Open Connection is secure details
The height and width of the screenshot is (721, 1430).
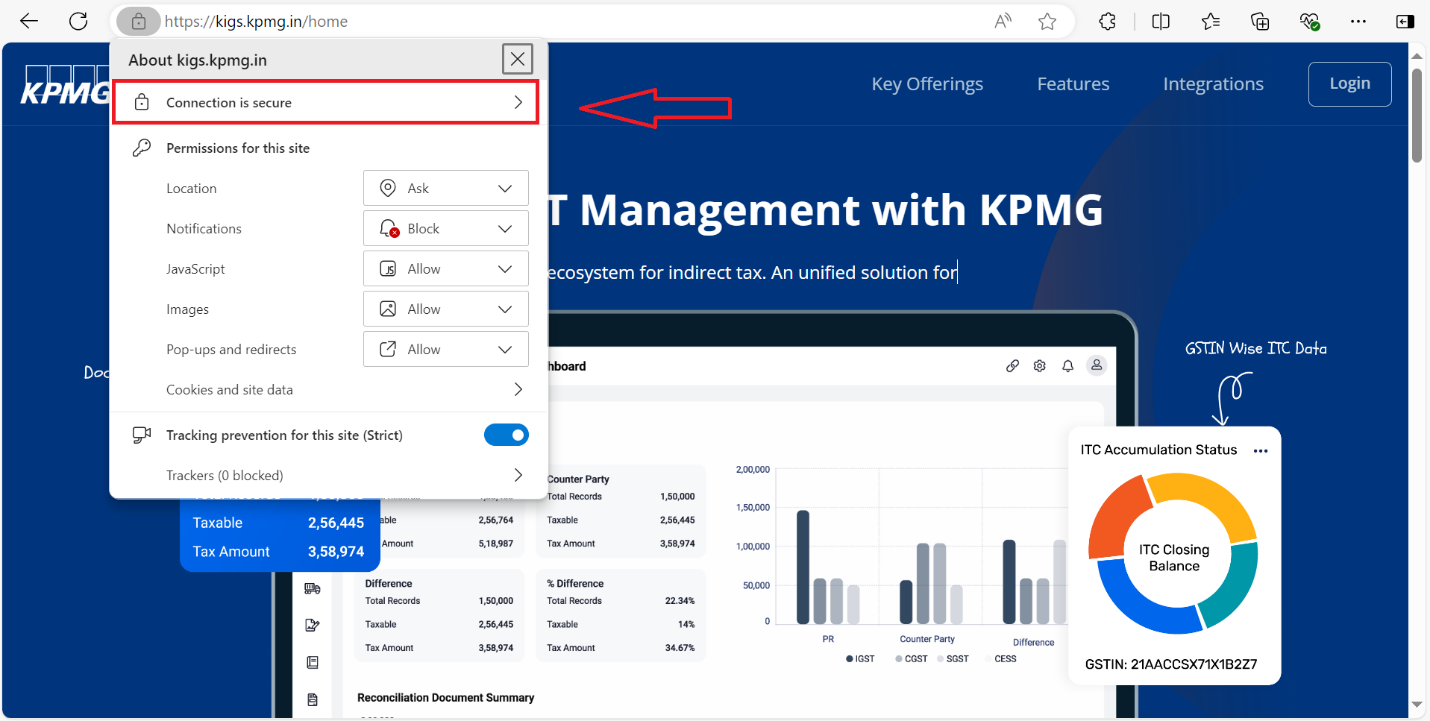[326, 103]
